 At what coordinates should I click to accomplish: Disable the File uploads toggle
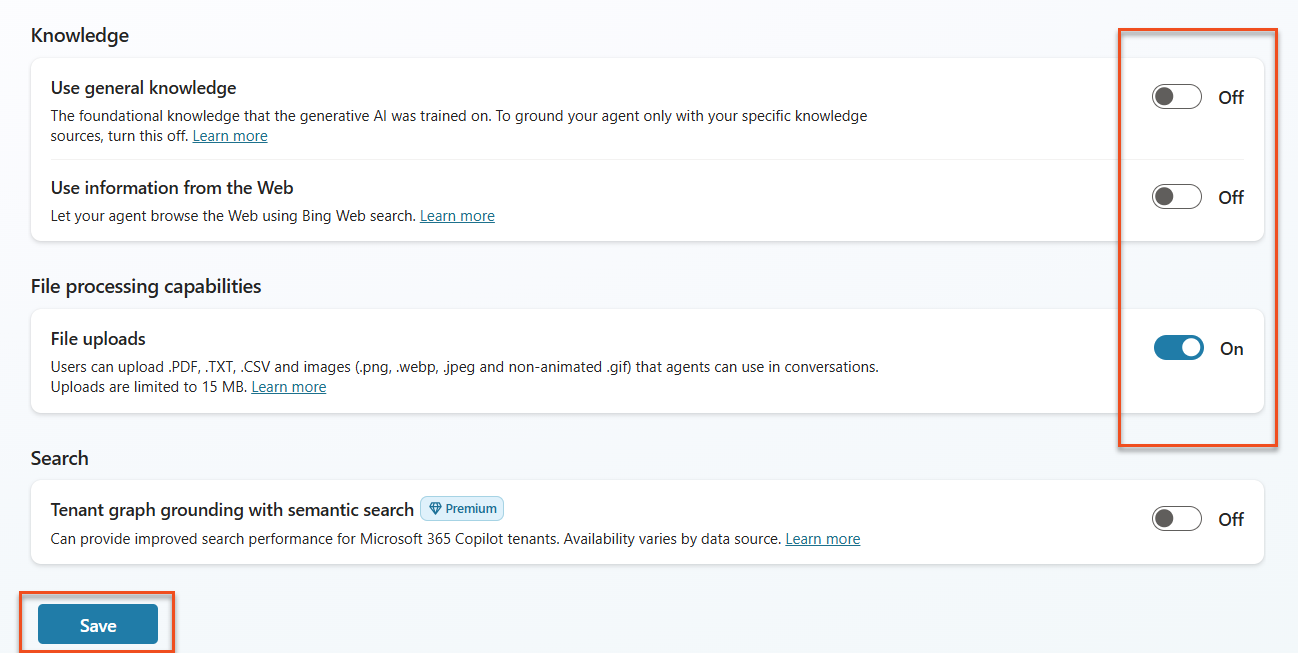pos(1178,347)
